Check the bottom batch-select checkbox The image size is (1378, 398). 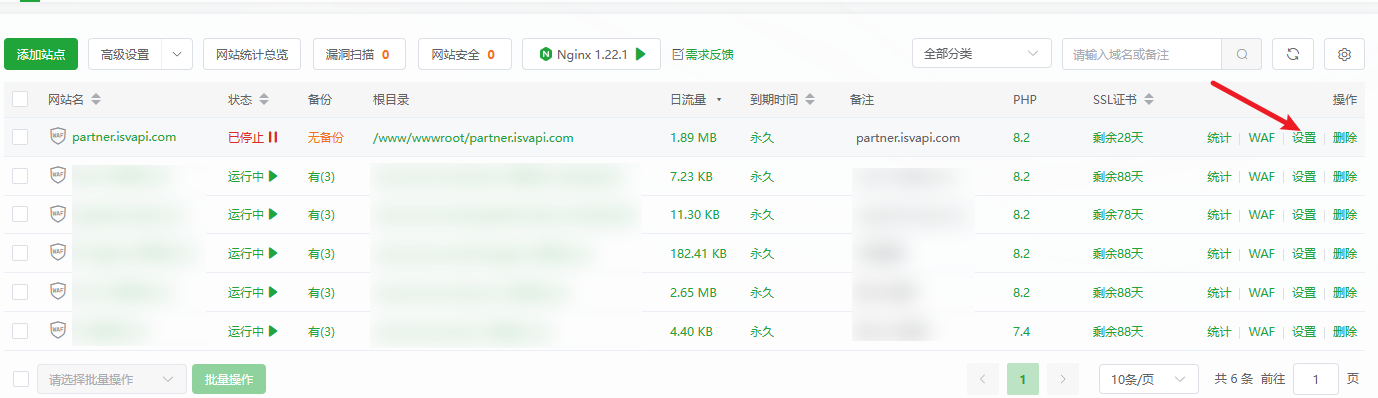pyautogui.click(x=20, y=379)
